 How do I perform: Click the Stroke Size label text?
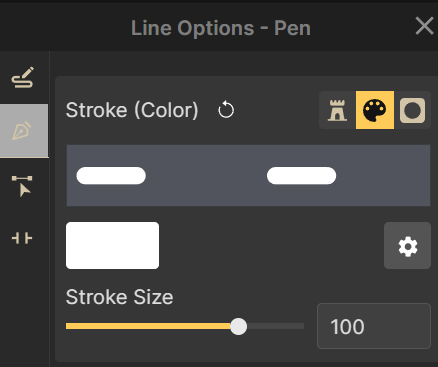pyautogui.click(x=119, y=297)
